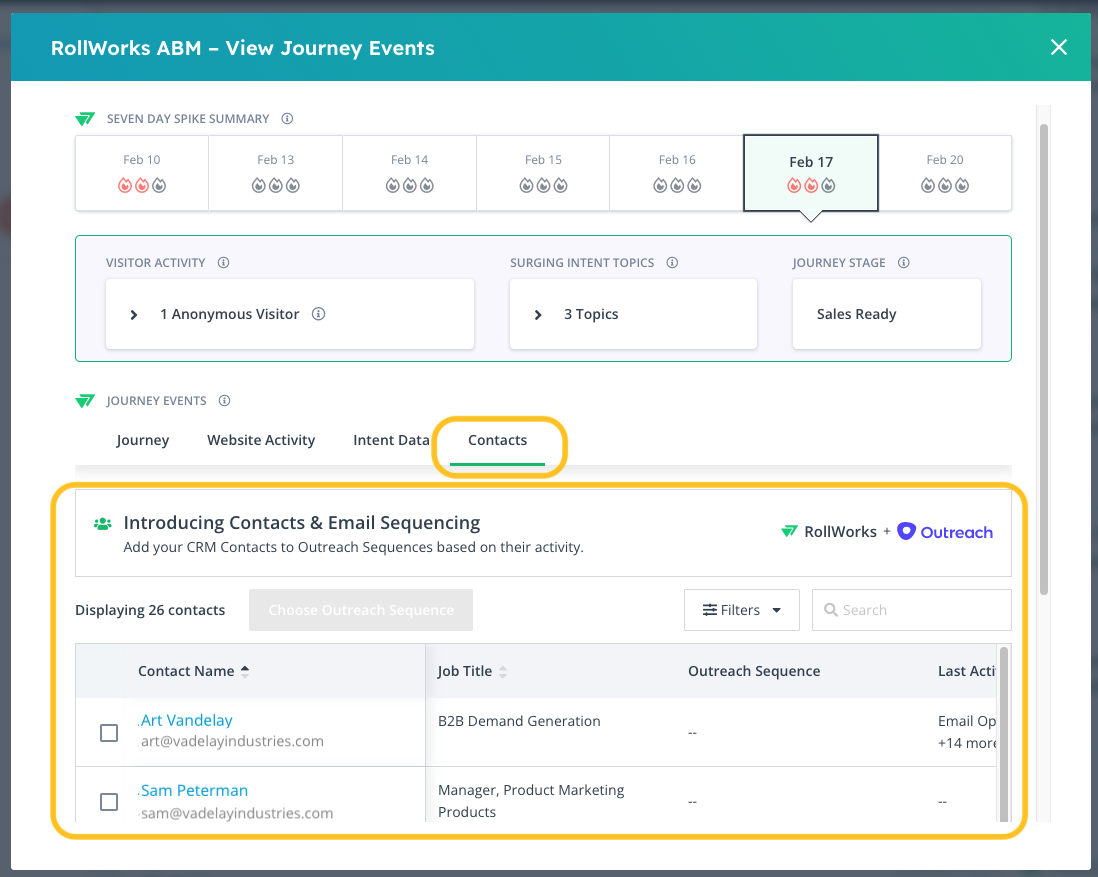Select the Feb 20 spike day card

(945, 173)
